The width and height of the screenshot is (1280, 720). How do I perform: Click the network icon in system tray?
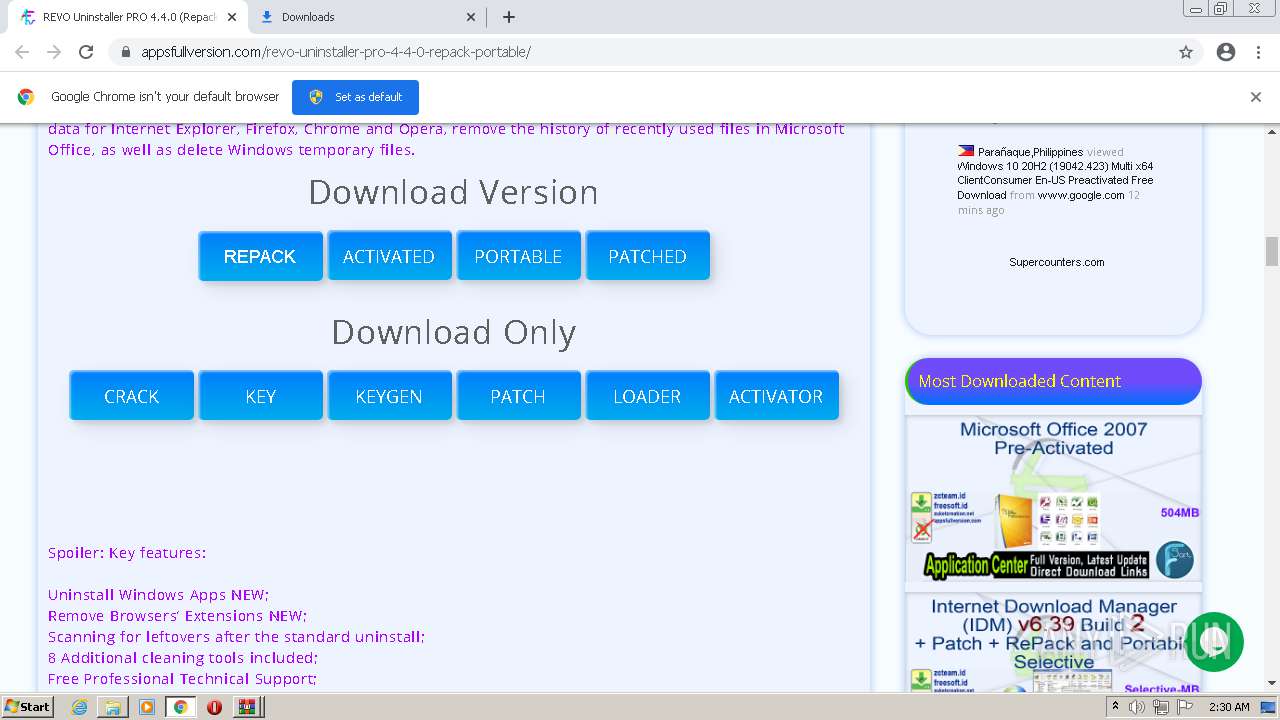click(x=1160, y=707)
